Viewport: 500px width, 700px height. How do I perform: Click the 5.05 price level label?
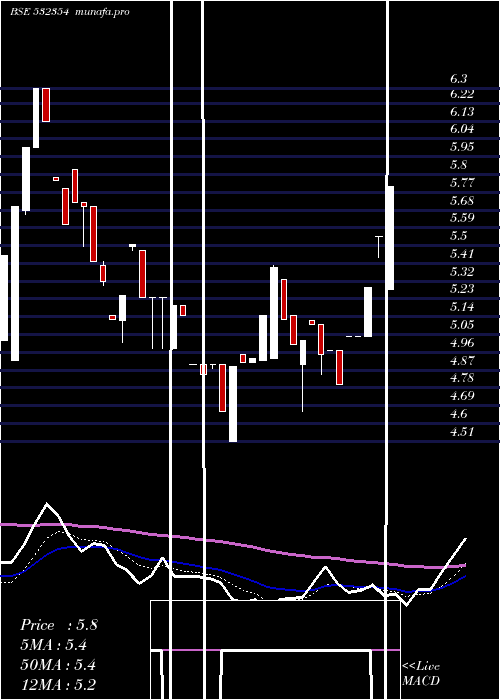click(x=462, y=325)
